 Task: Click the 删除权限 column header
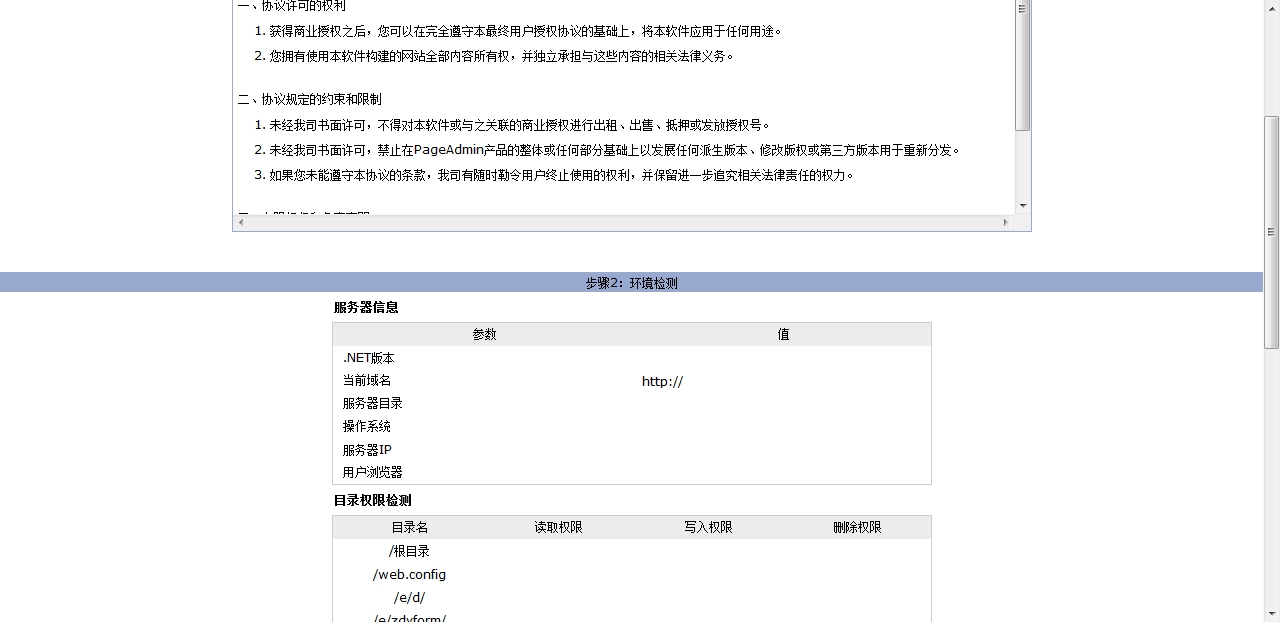click(857, 527)
